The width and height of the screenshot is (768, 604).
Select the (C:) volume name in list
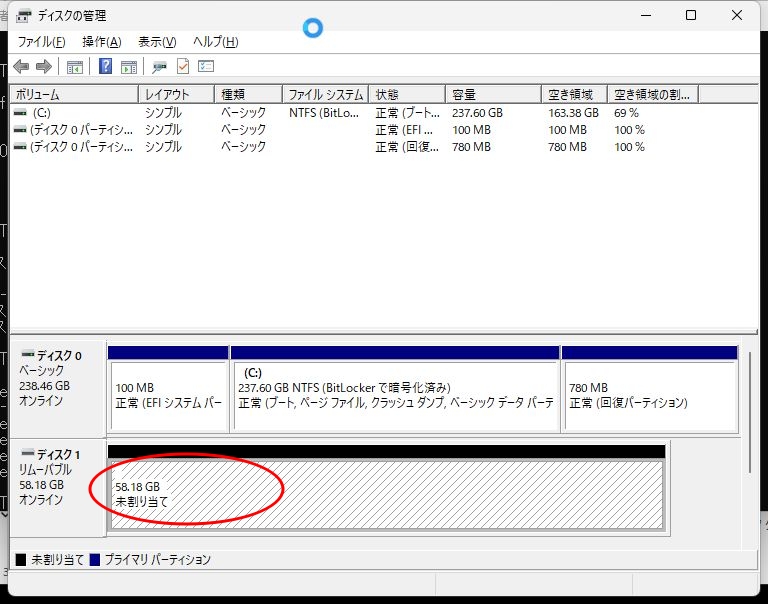tap(42, 113)
